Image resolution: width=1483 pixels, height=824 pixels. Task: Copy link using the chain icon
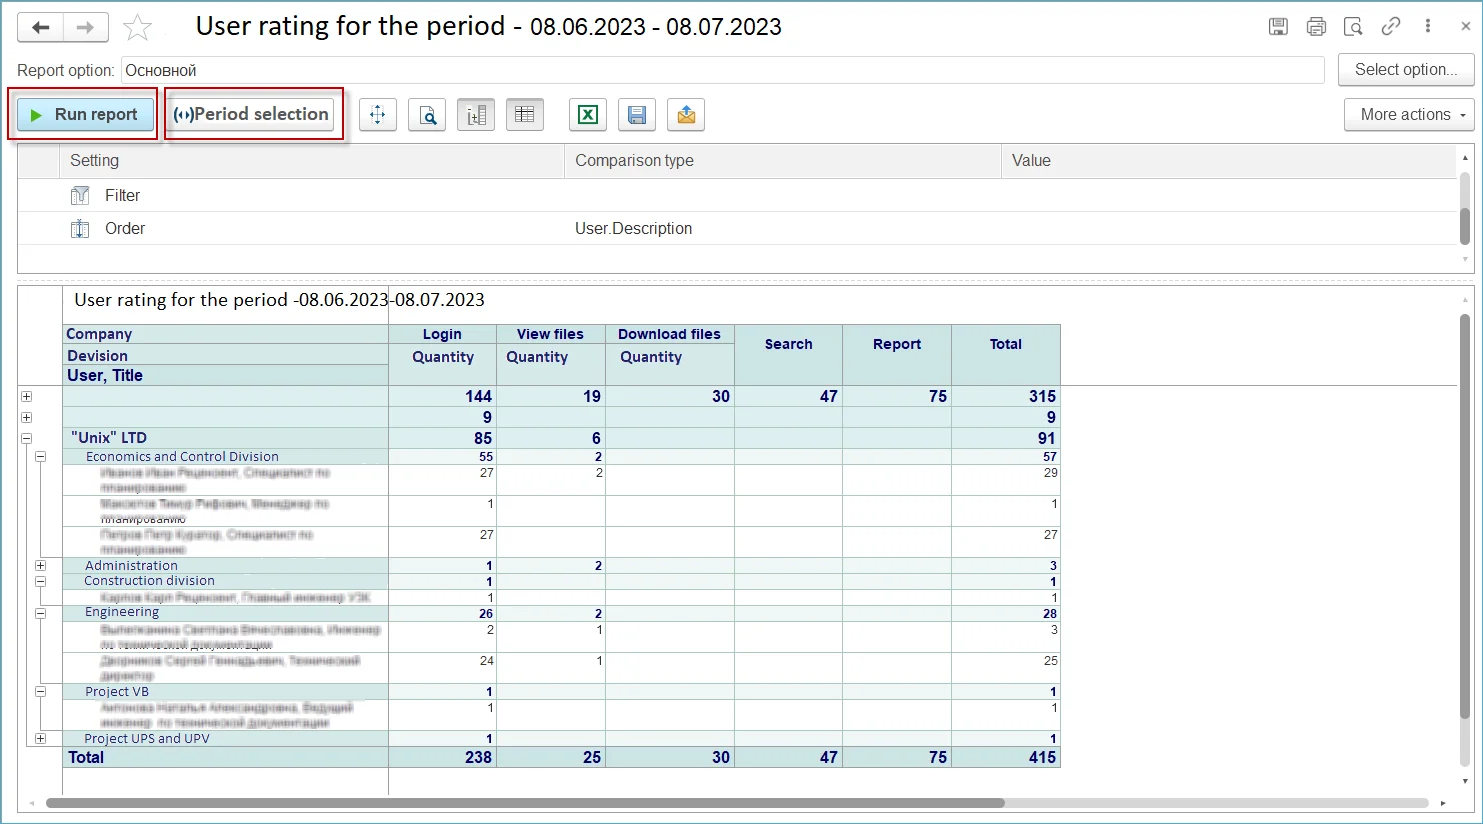click(x=1390, y=27)
